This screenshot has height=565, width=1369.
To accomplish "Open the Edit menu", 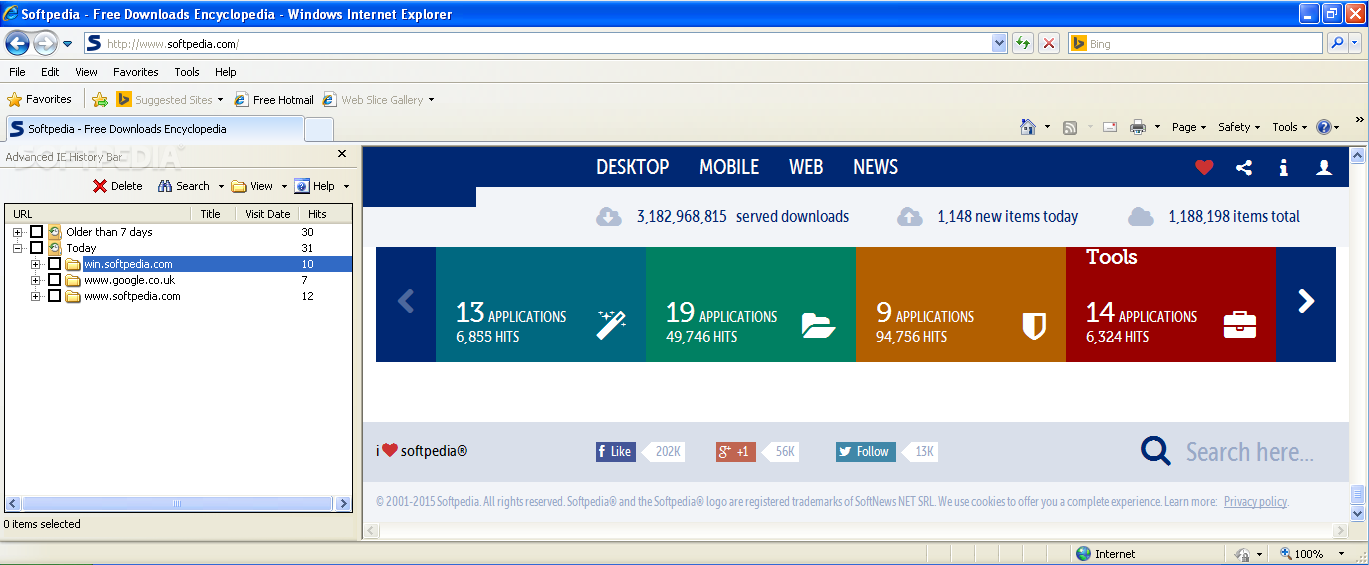I will [x=50, y=72].
